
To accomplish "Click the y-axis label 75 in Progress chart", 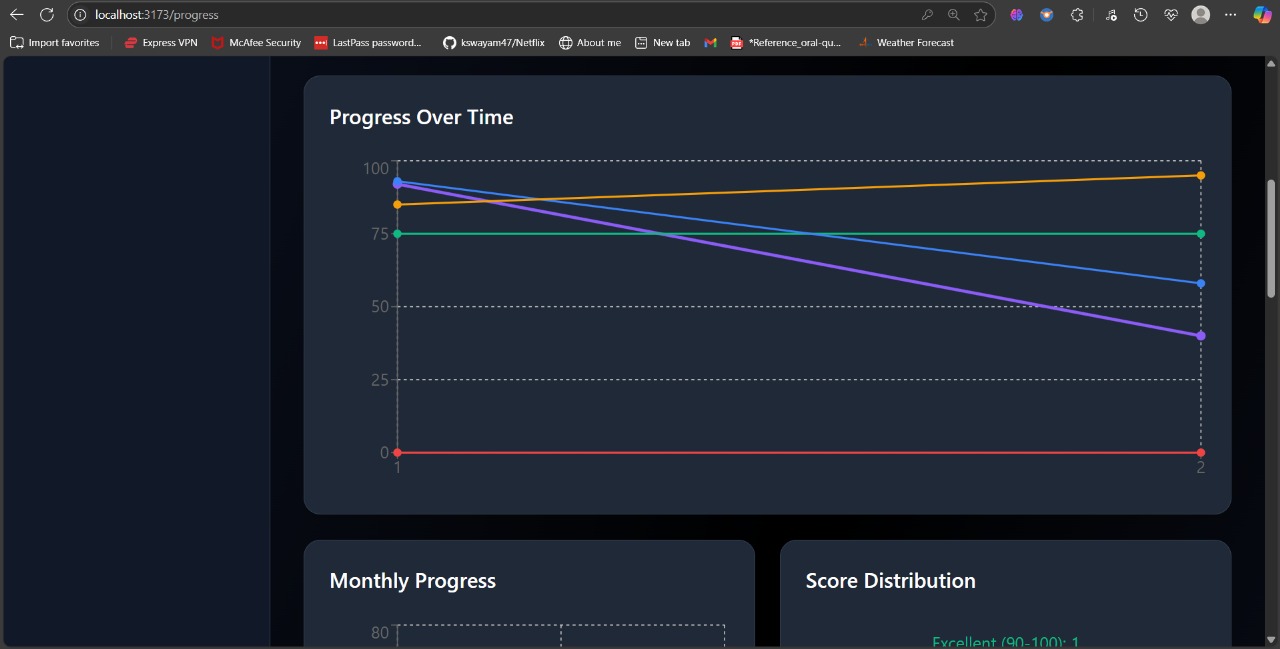I will click(x=379, y=234).
